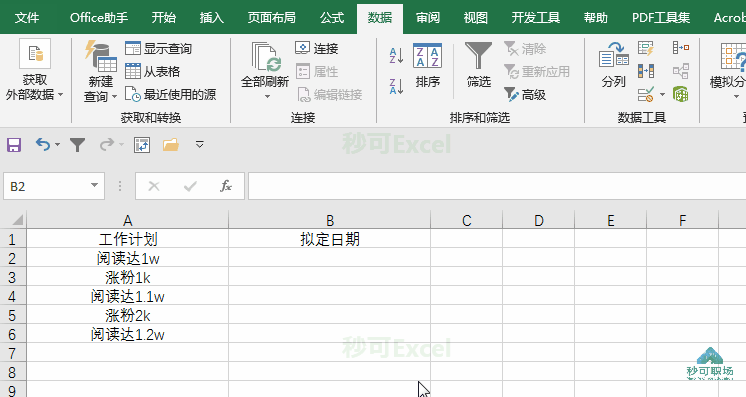Click quick access filter funnel icon

77,144
